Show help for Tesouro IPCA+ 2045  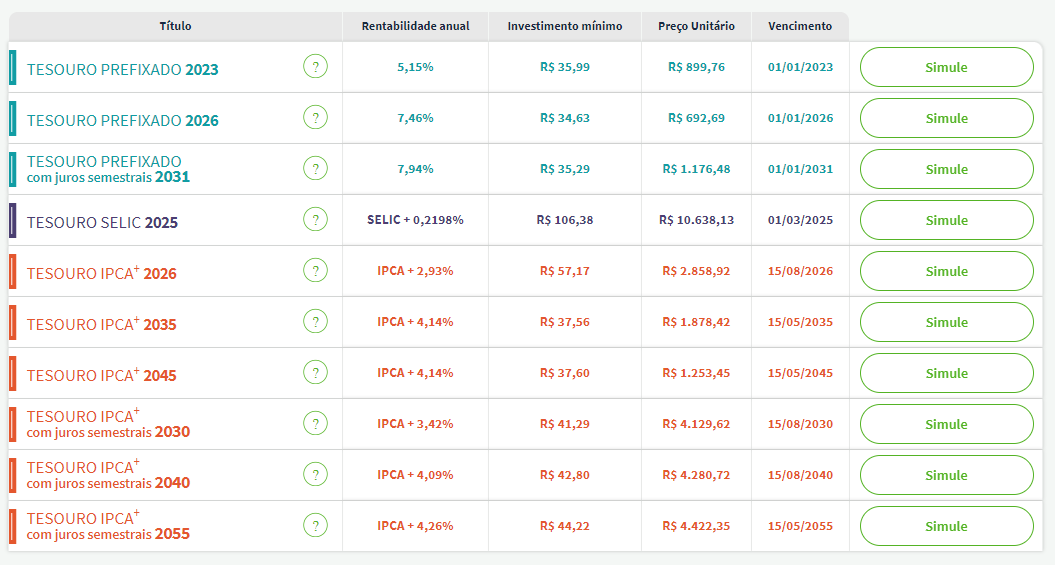point(315,373)
